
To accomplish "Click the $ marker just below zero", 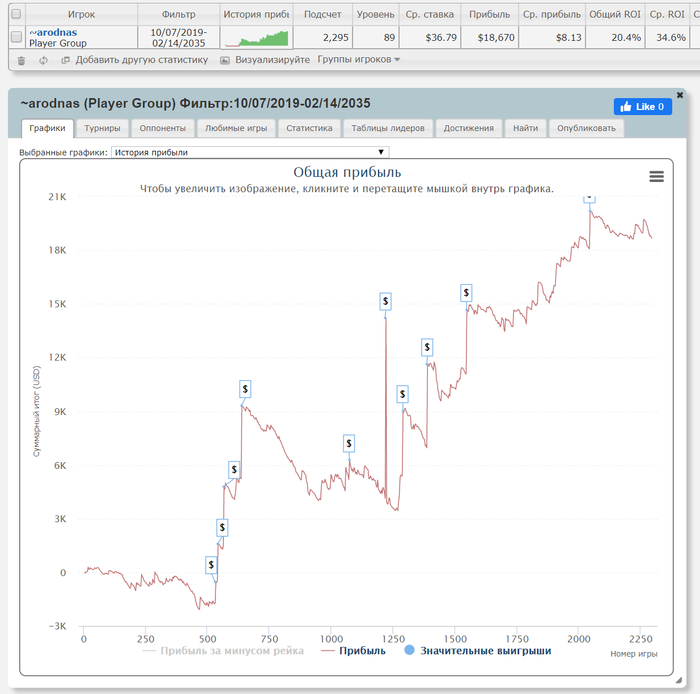I will 211,565.
